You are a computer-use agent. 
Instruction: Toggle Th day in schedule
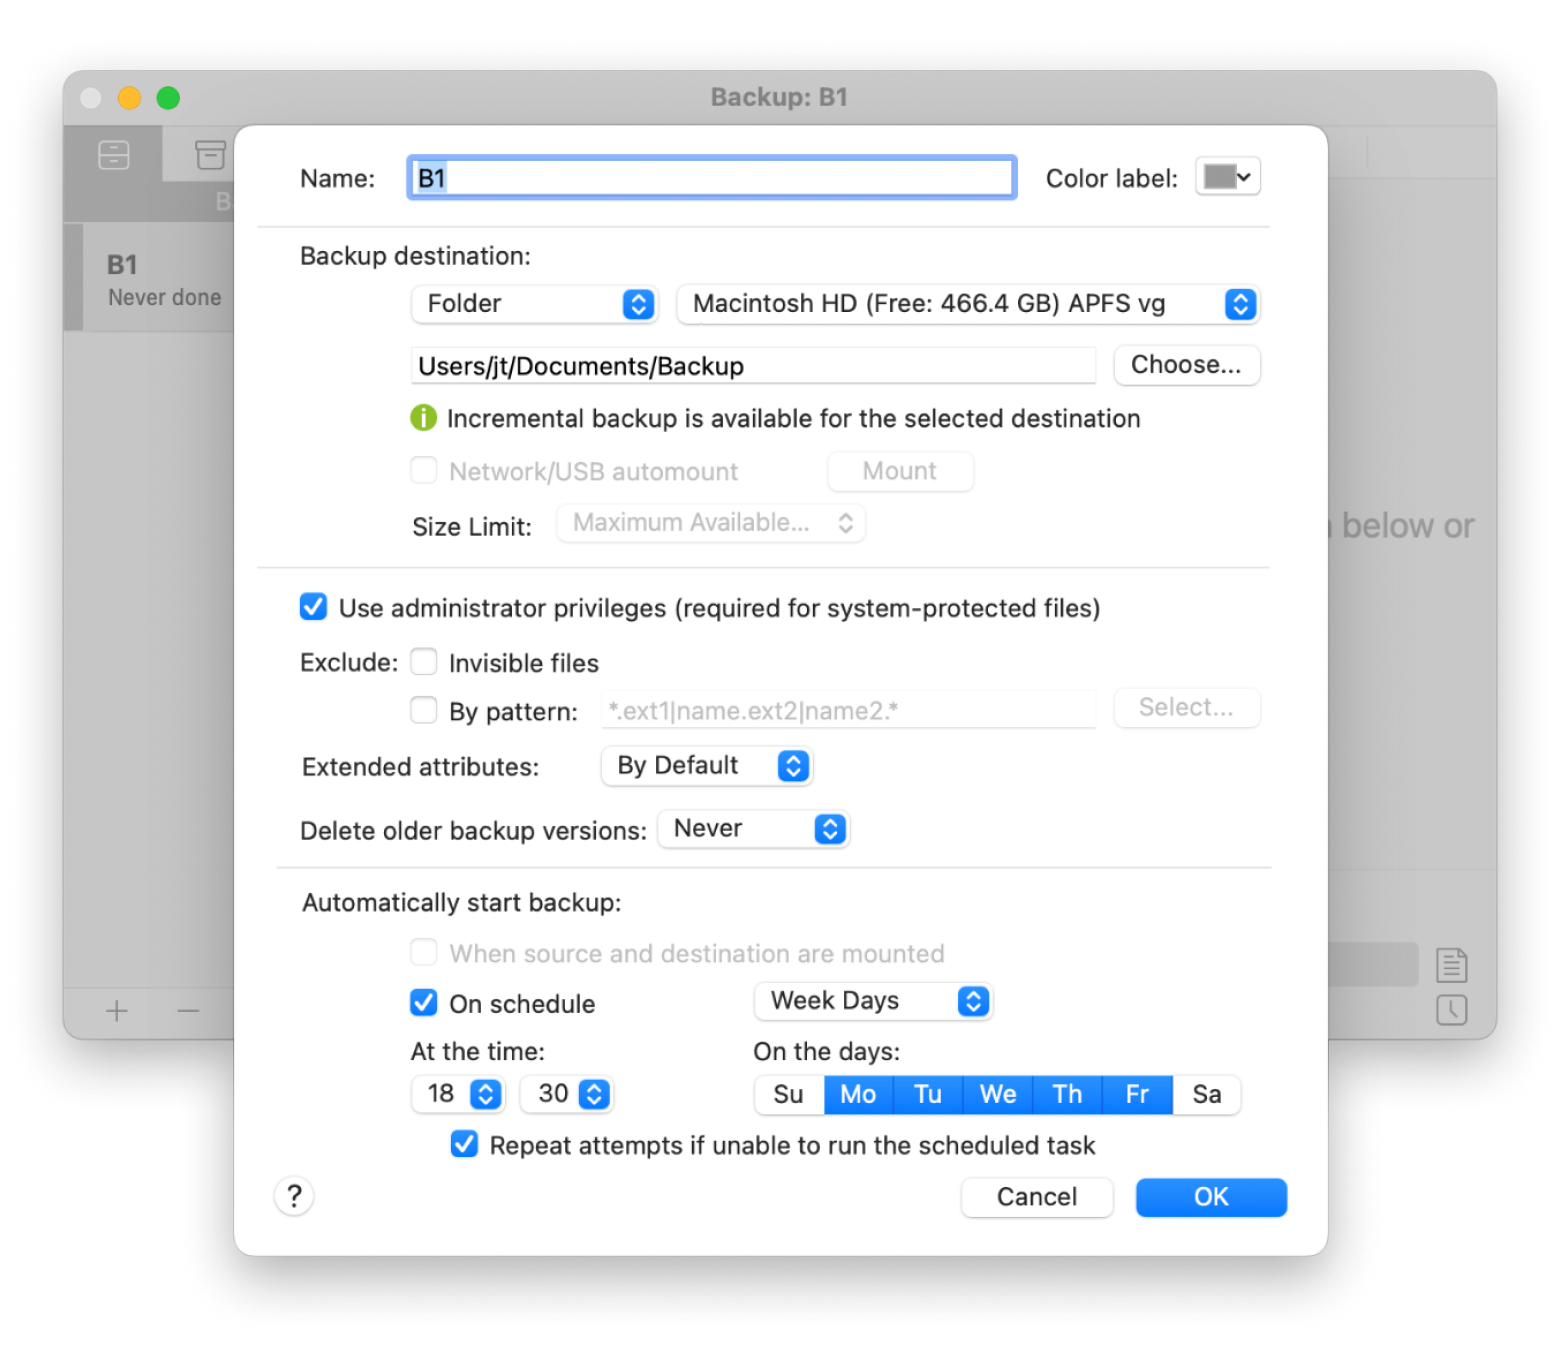1067,1095
